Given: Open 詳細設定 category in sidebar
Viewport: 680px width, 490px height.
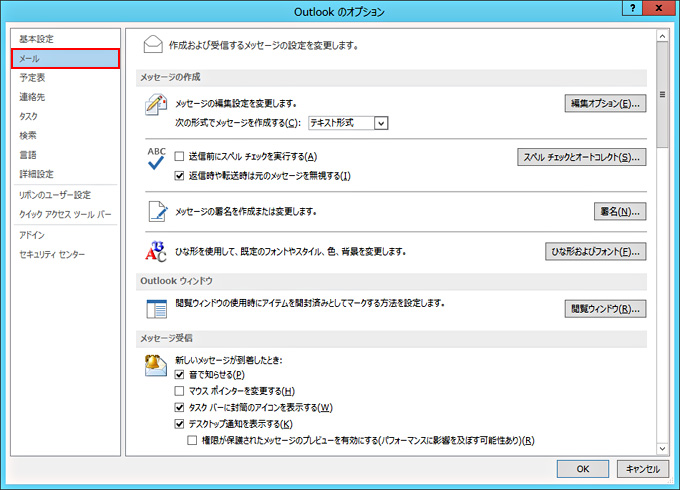Looking at the screenshot, I should tap(37, 174).
